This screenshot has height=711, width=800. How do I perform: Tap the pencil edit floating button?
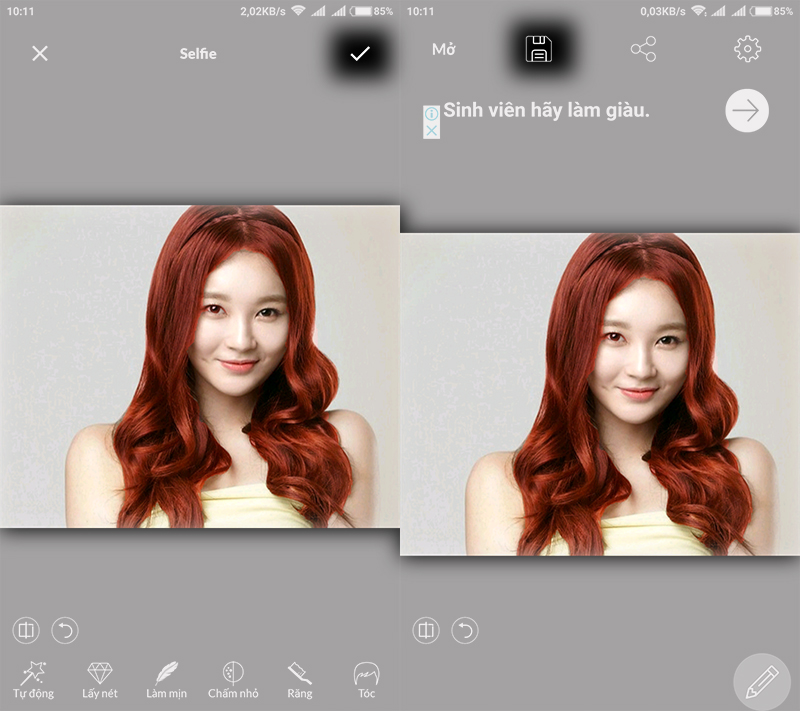(762, 682)
